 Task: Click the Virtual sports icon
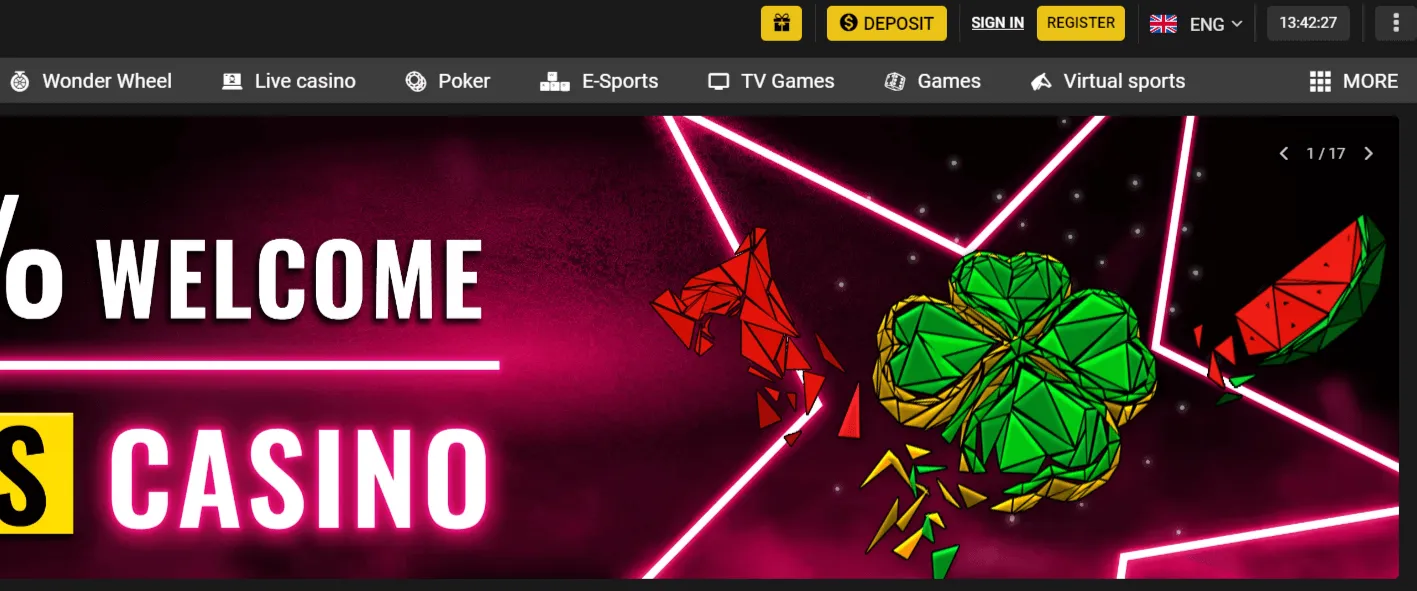pos(1041,82)
